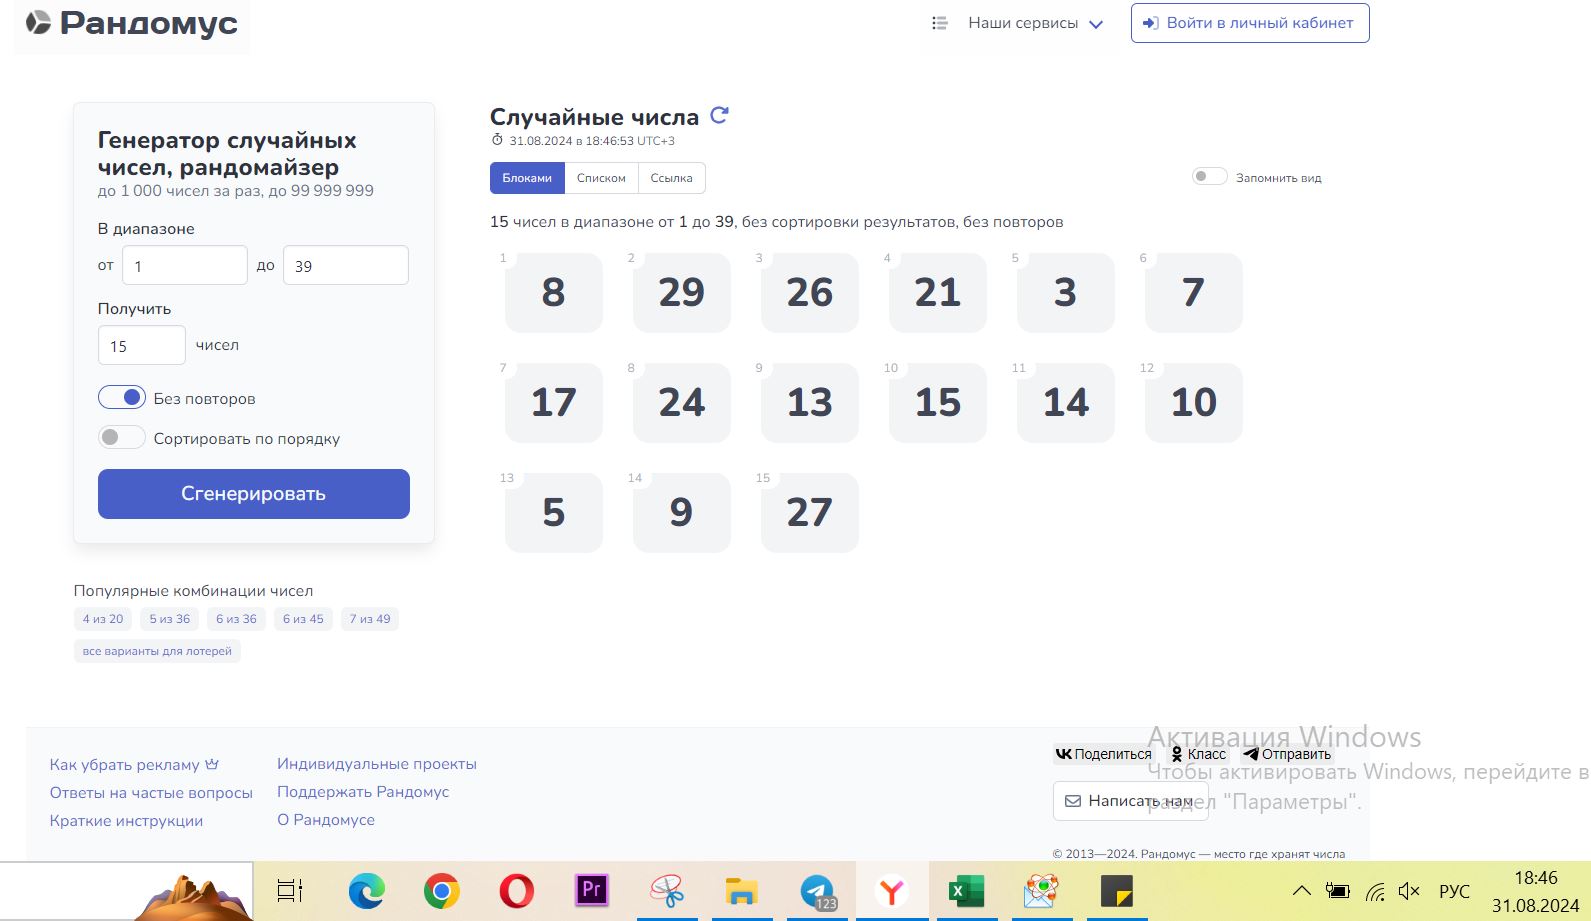Open the Ссылка tab
The image size is (1591, 921).
pyautogui.click(x=671, y=178)
